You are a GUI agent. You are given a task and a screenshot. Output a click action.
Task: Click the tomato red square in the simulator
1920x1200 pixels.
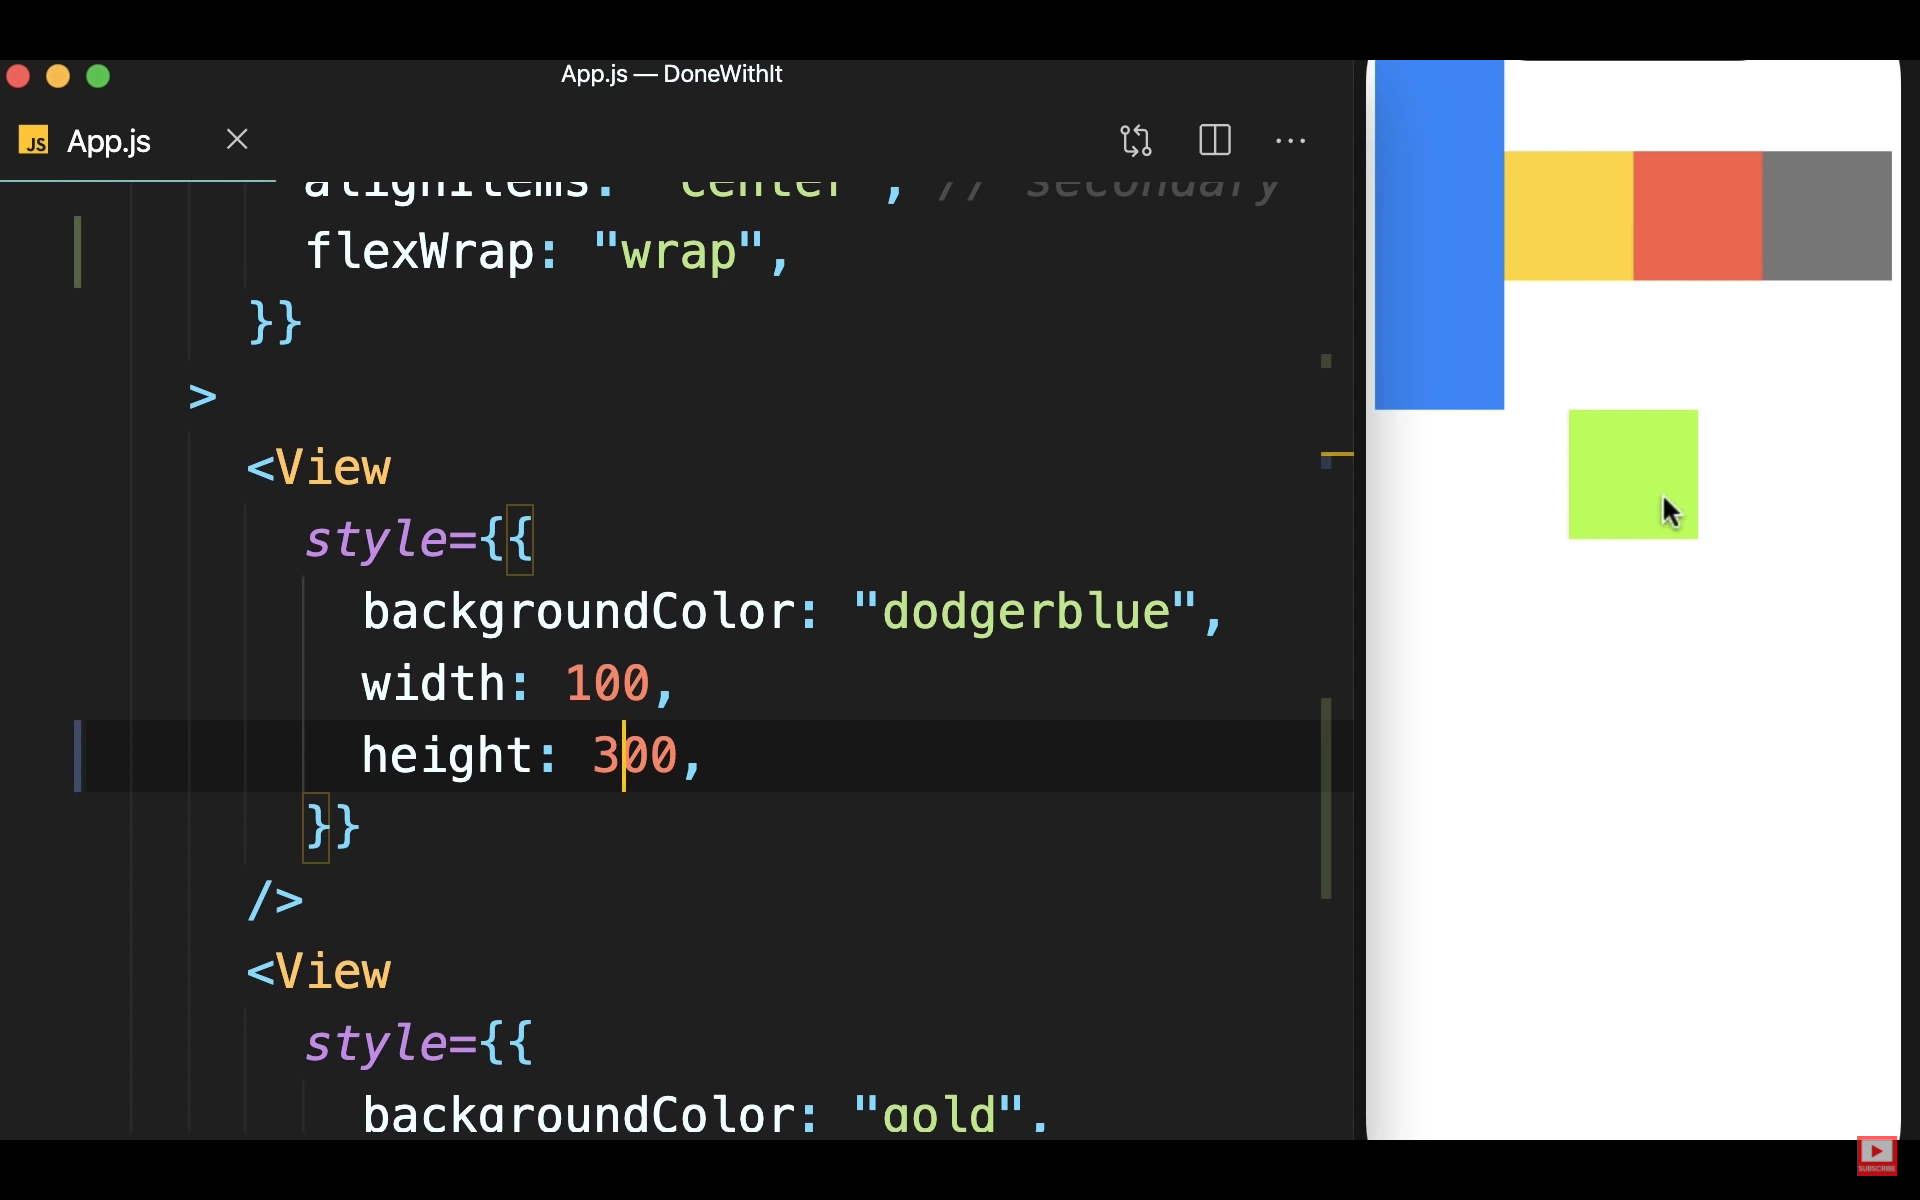pyautogui.click(x=1697, y=216)
